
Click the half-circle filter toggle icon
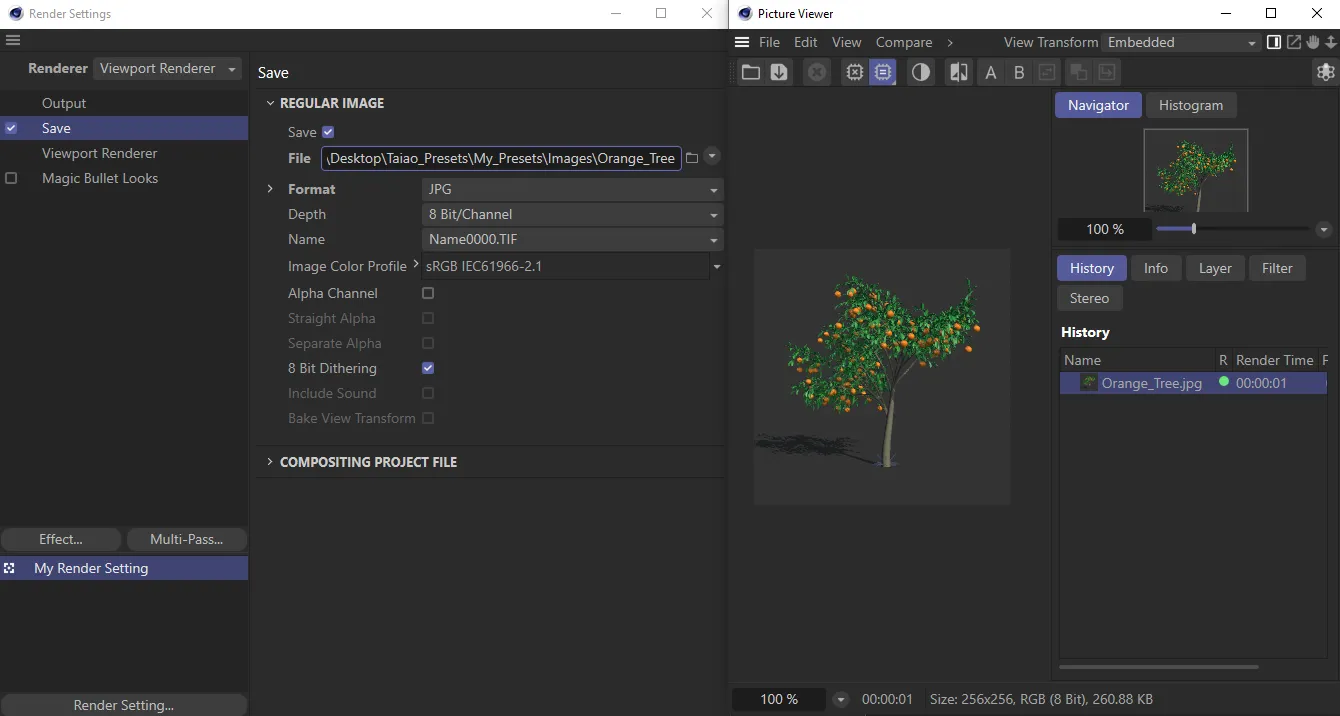point(920,72)
